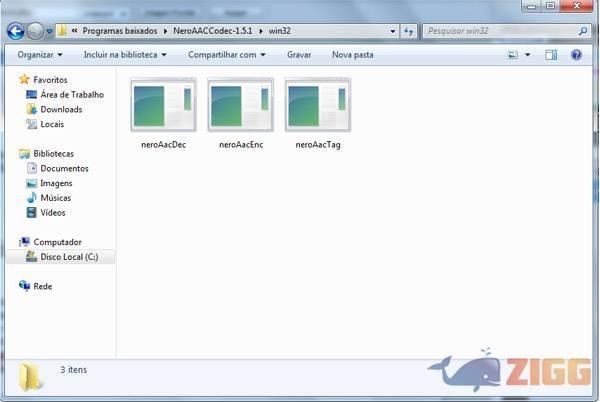Image resolution: width=600 pixels, height=402 pixels.
Task: Click the refresh icon beside address bar
Action: (x=409, y=31)
